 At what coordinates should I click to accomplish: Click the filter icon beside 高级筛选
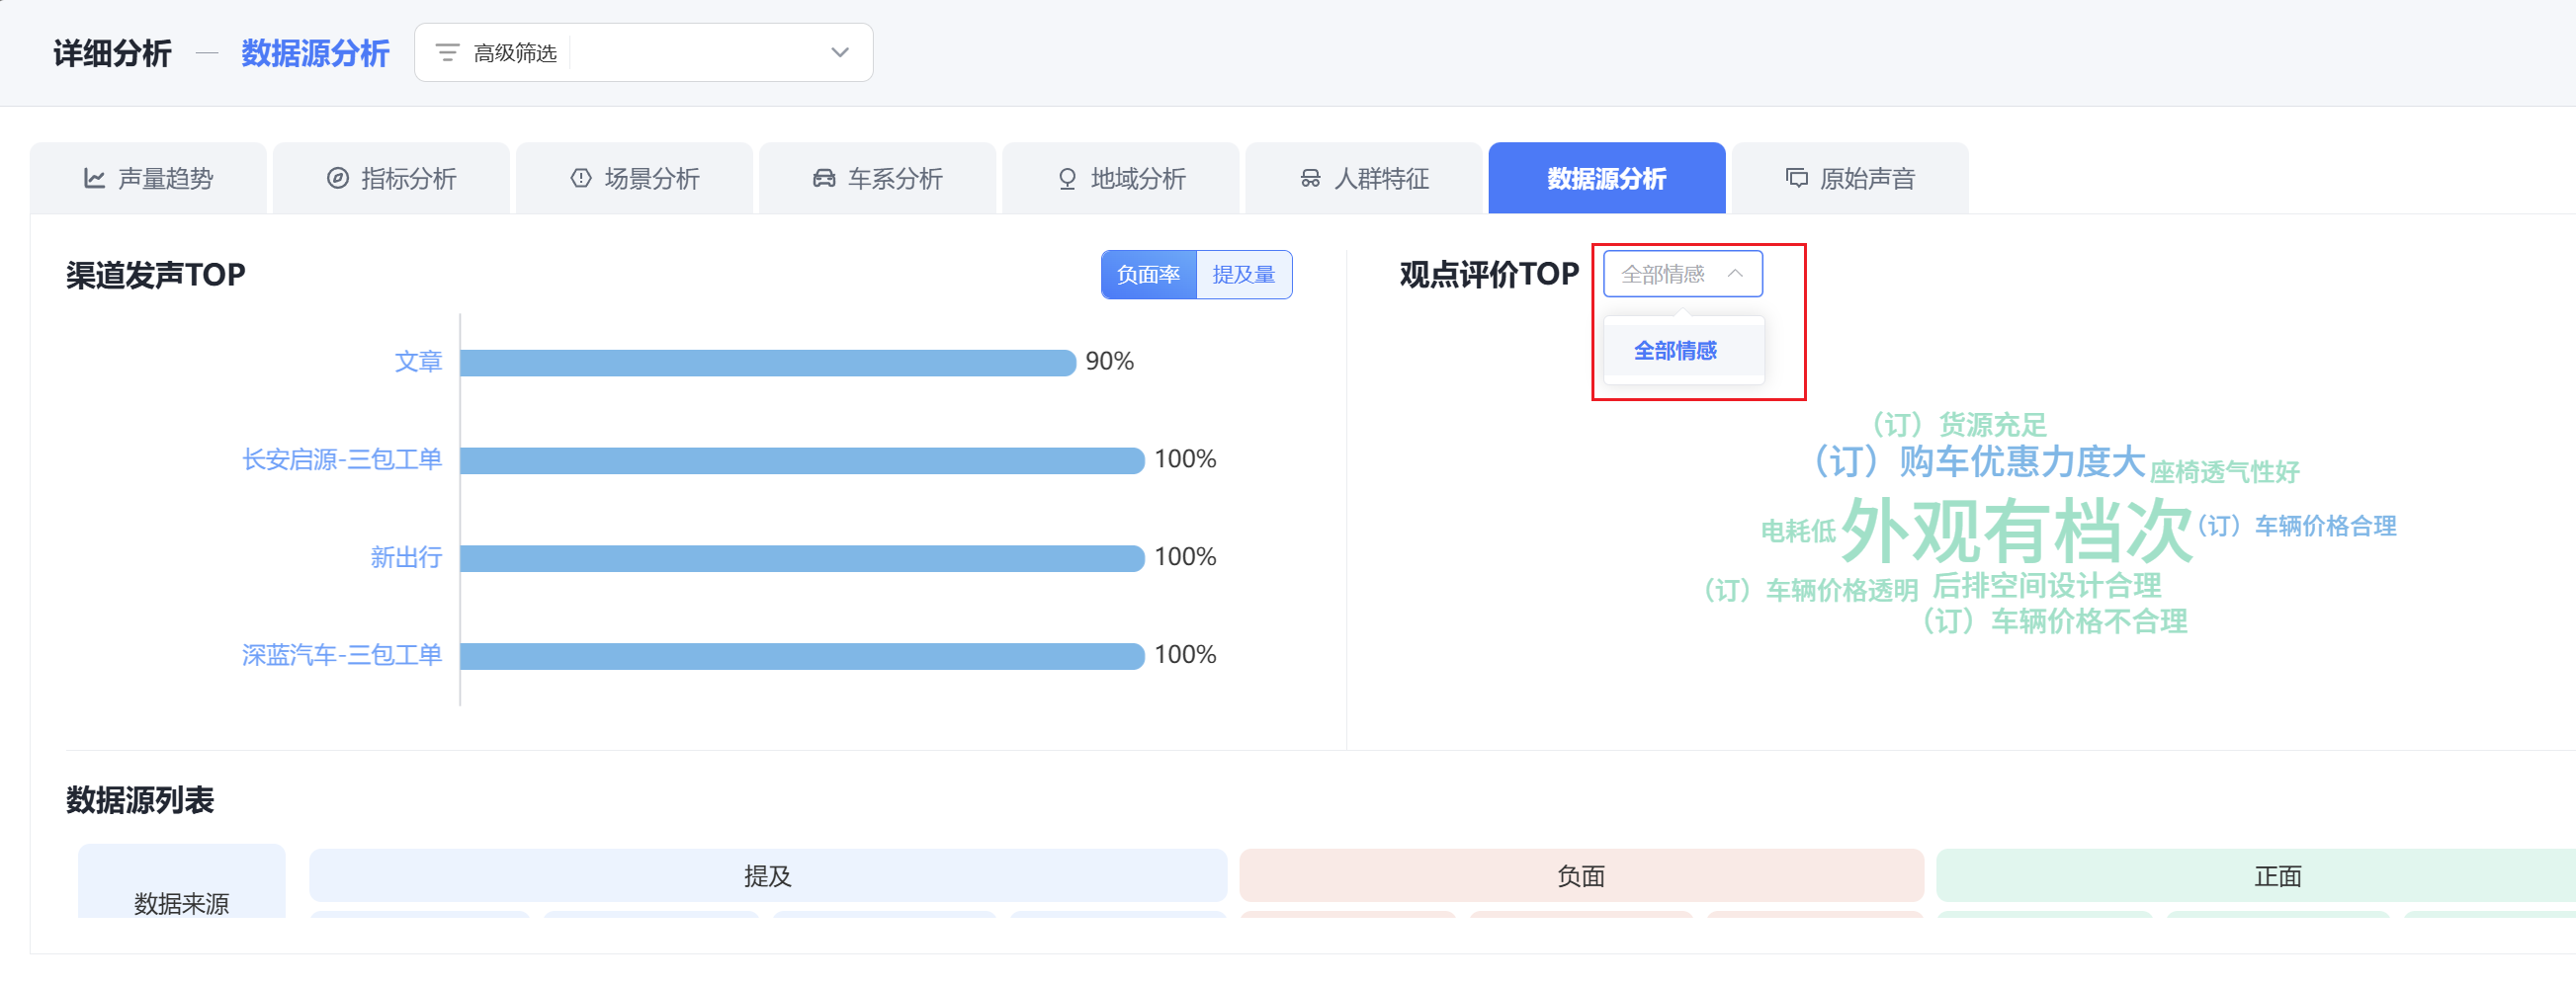[447, 53]
